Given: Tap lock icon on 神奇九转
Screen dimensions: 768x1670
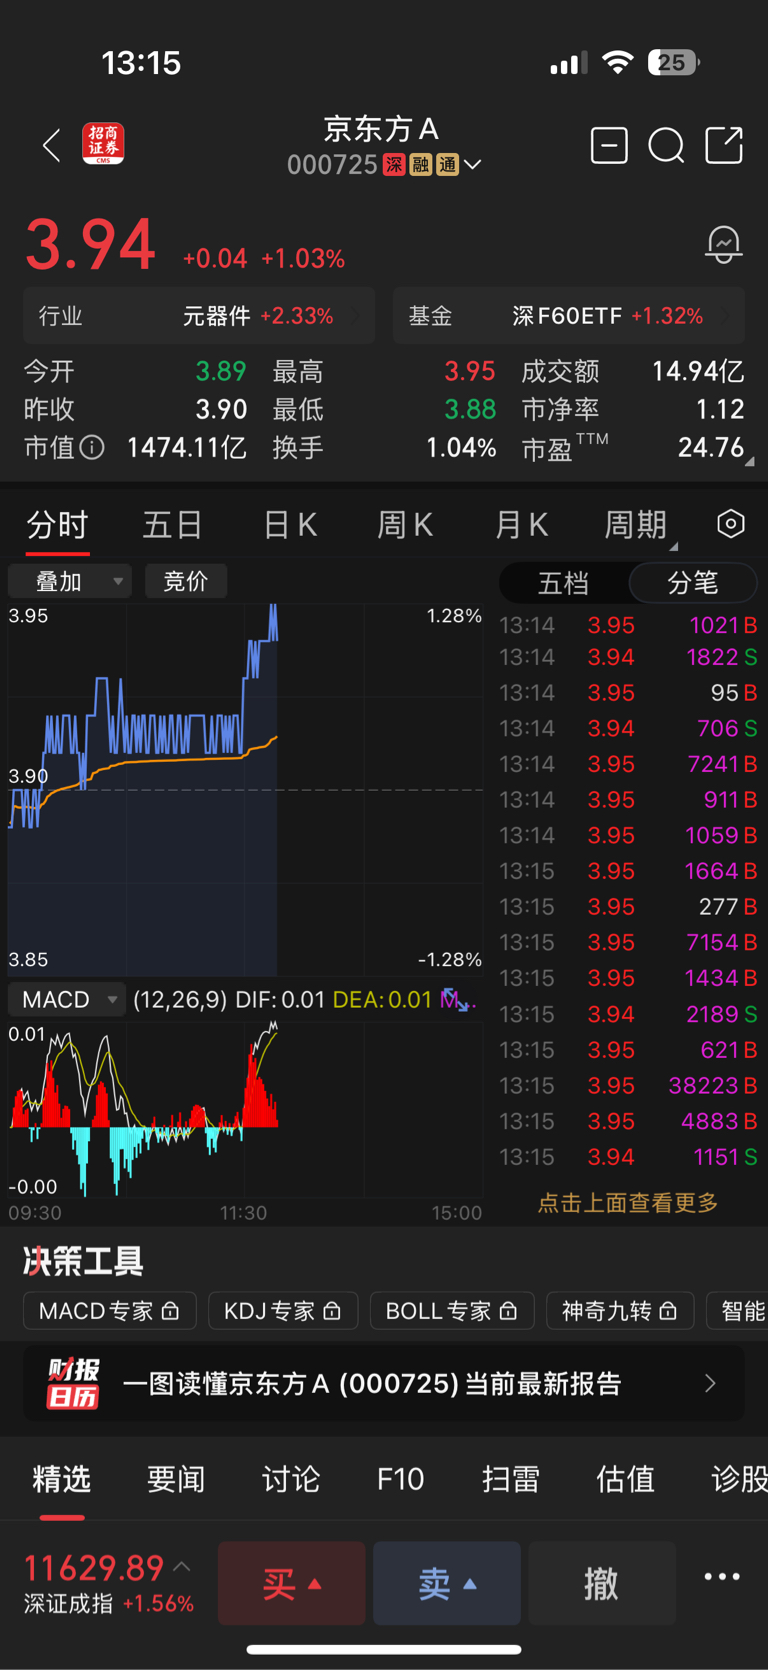Looking at the screenshot, I should (669, 1310).
